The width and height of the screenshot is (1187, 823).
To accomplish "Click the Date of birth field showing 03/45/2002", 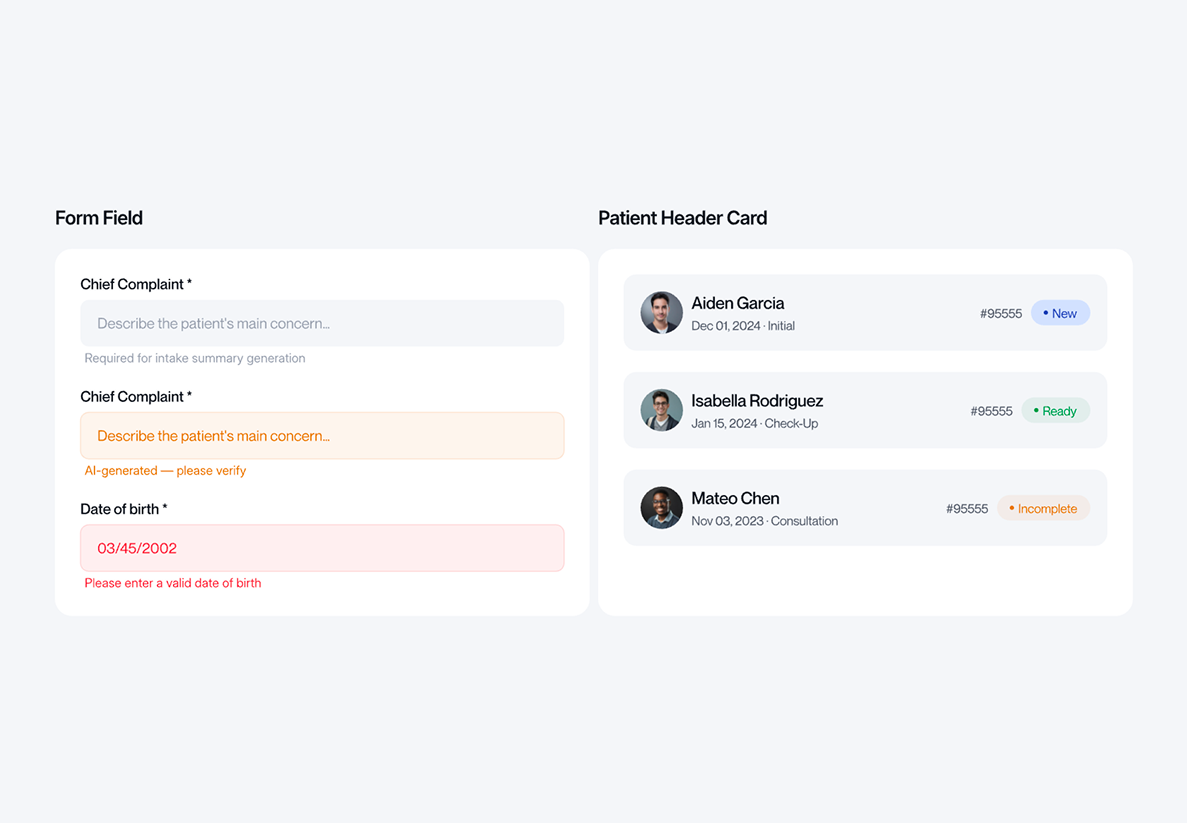I will point(322,548).
